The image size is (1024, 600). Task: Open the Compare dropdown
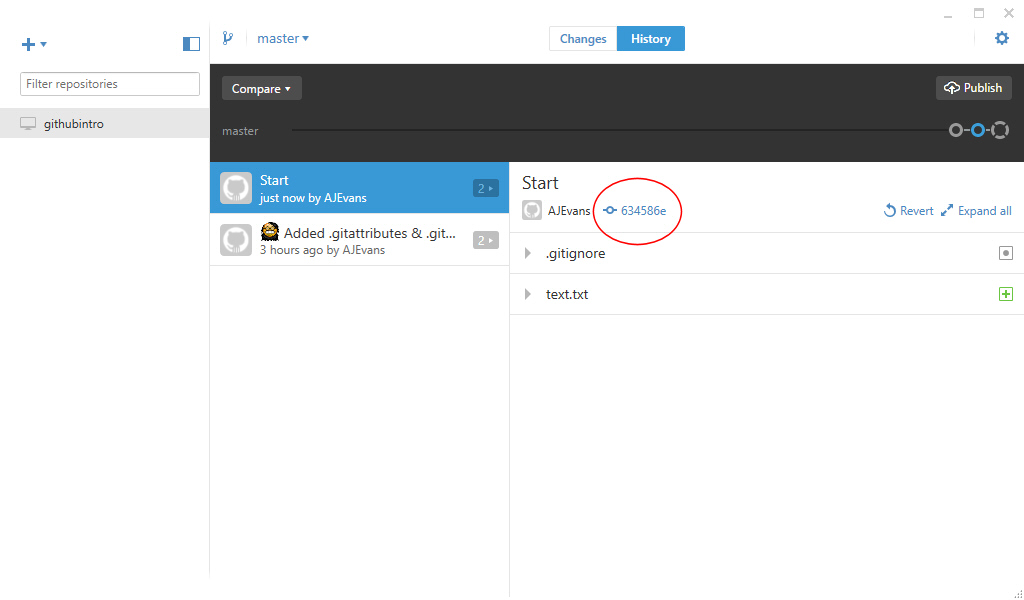click(x=261, y=88)
